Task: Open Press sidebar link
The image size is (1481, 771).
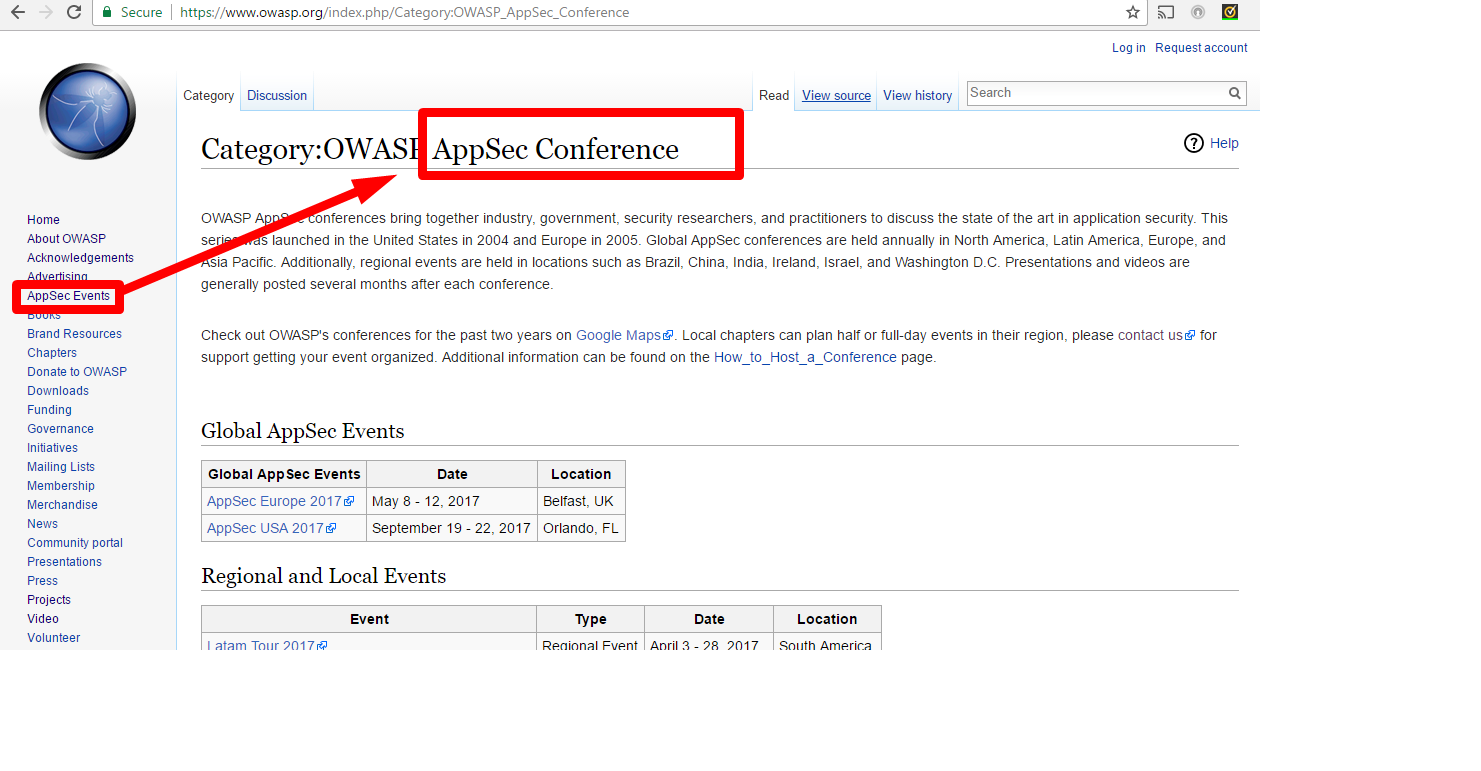Action: click(42, 581)
